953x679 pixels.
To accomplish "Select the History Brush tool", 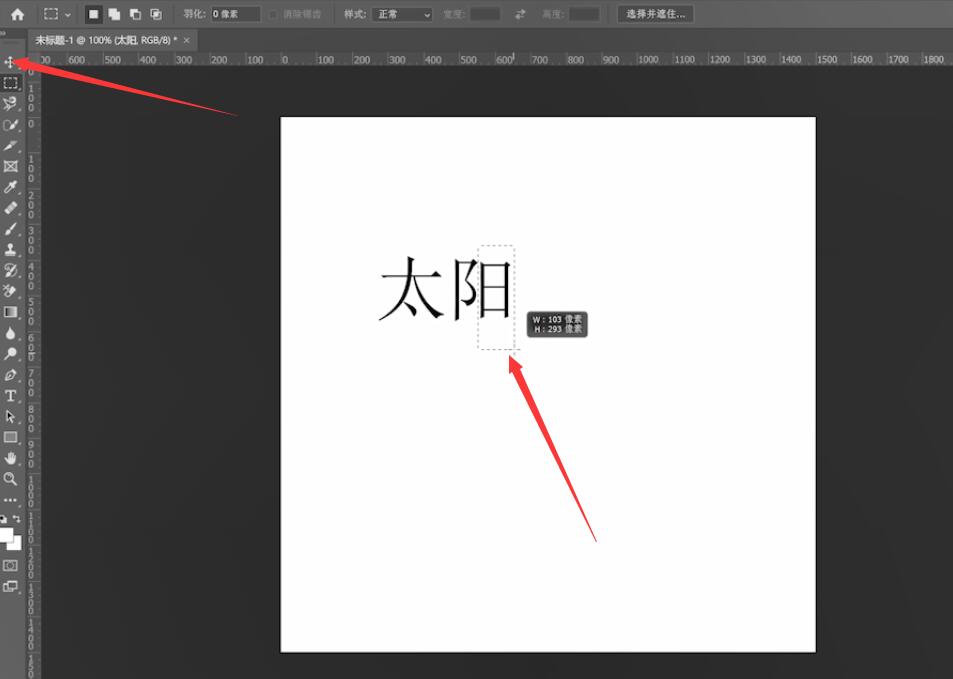I will click(10, 270).
